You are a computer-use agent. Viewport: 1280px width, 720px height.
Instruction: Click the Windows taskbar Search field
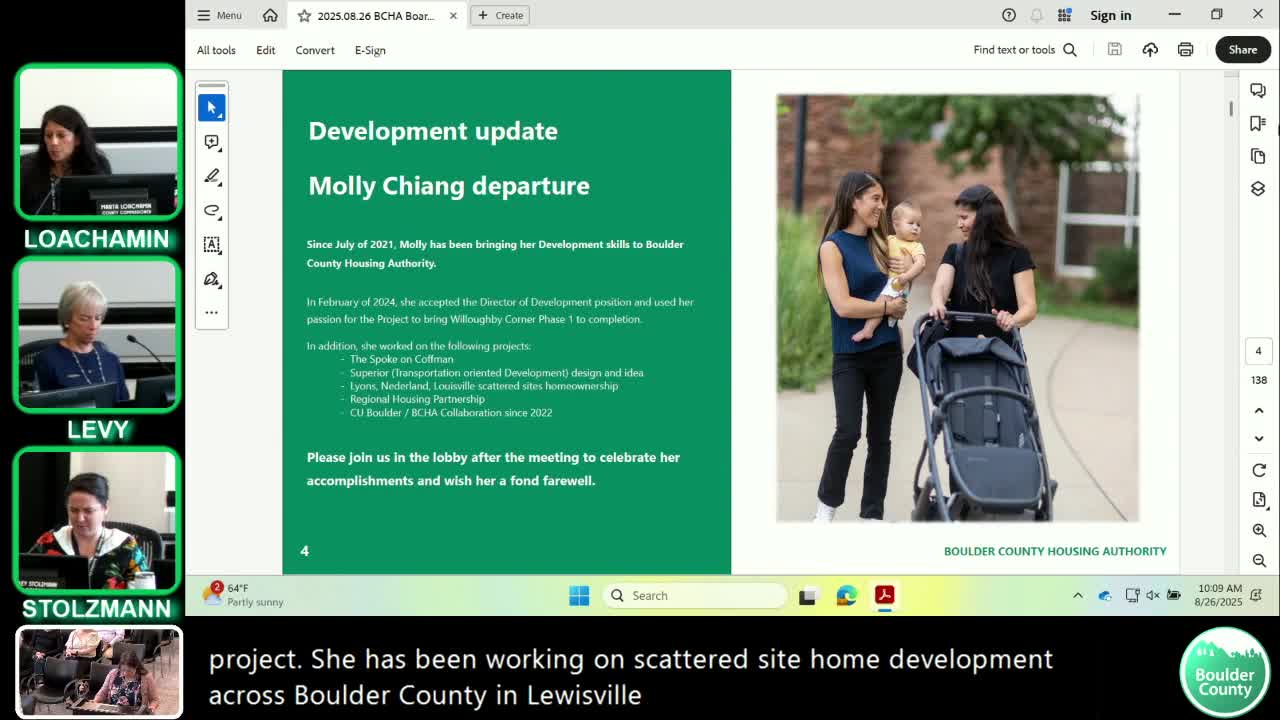(696, 595)
